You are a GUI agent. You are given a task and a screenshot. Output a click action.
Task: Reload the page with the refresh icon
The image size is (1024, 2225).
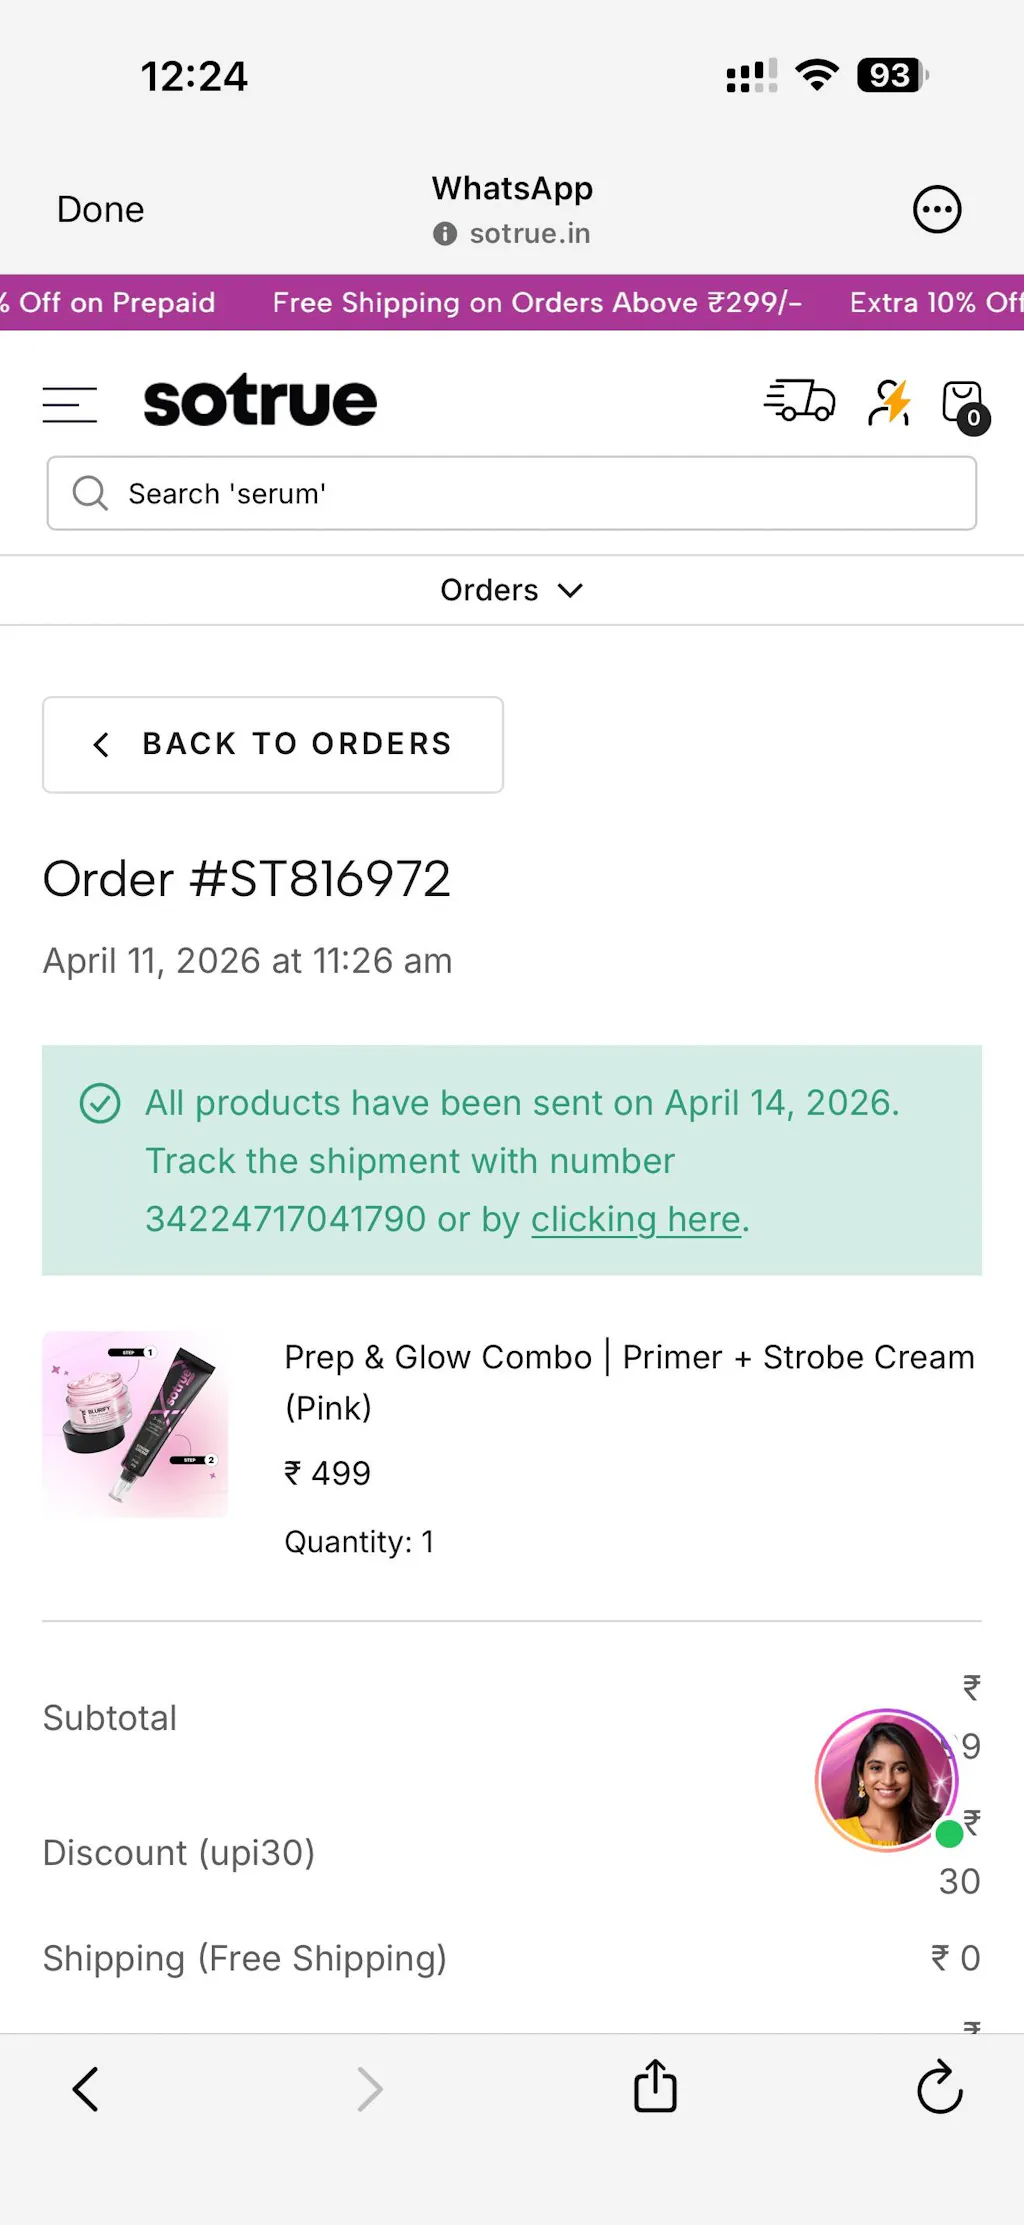pos(939,2087)
